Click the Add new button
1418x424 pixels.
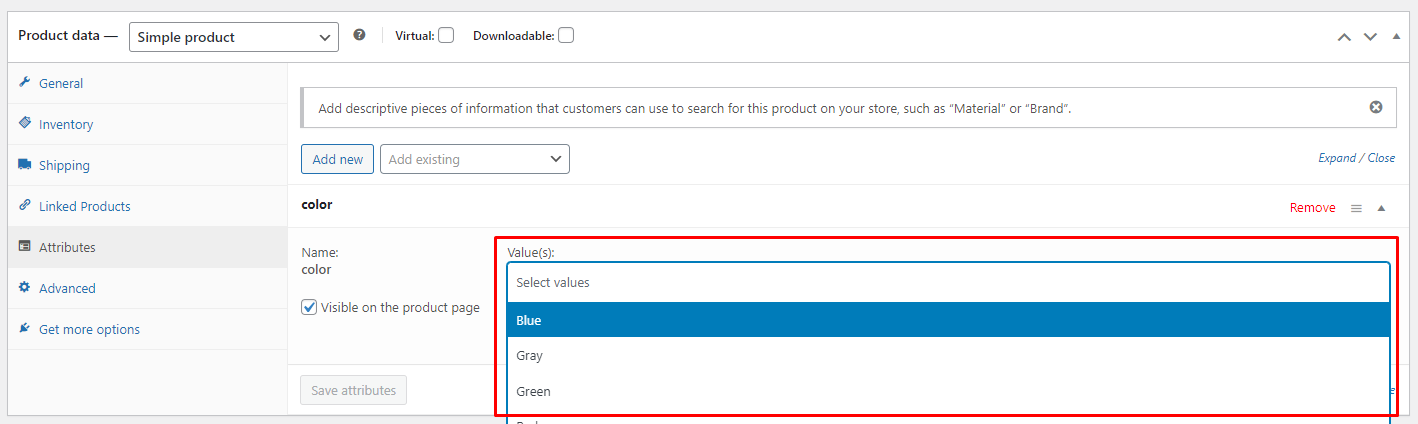[337, 159]
